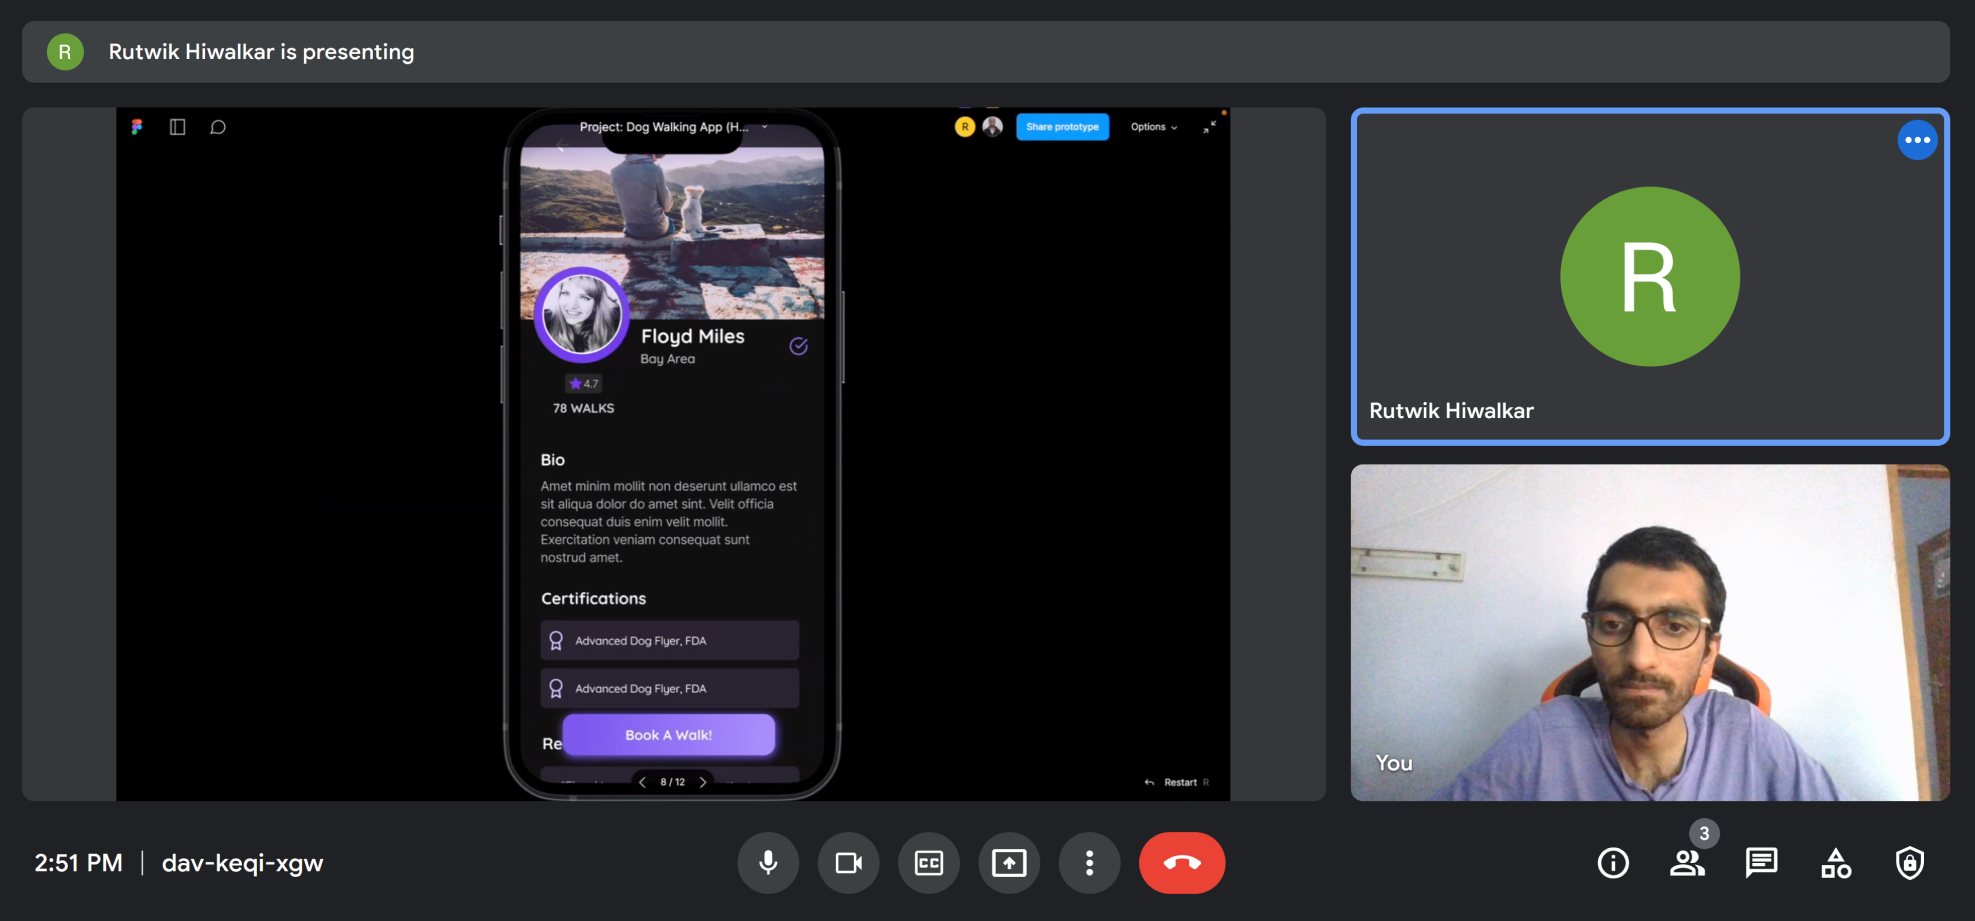Screen dimensions: 1975x921
Task: Show everyone people panel
Action: click(1687, 863)
